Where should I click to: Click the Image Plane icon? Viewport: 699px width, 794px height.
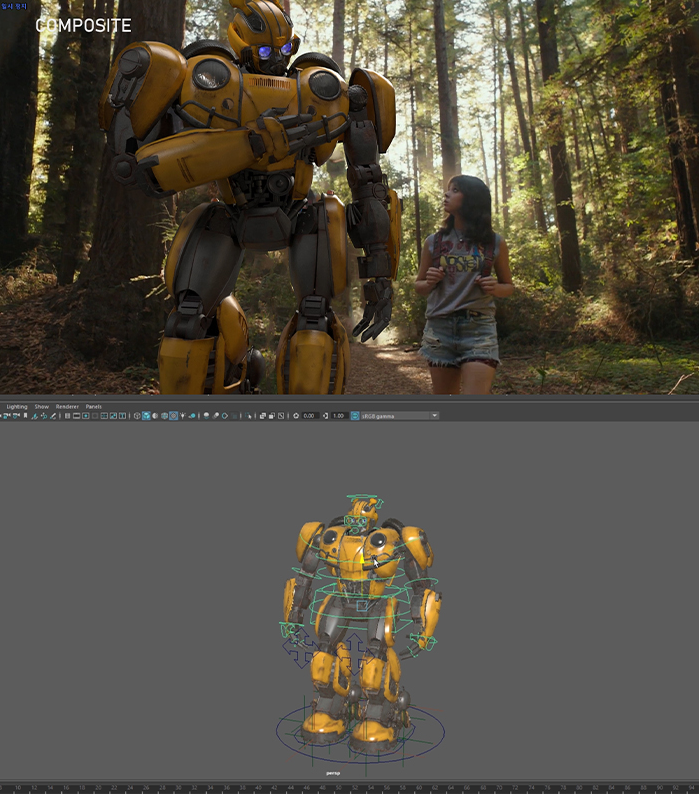tap(34, 416)
